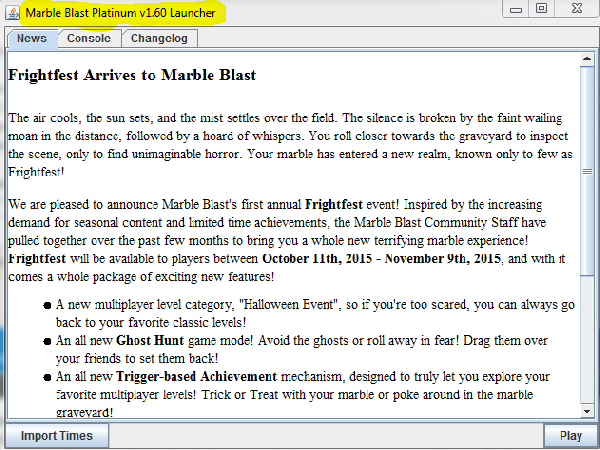Click the Java icon in title bar
Viewport: 600px width, 450px height.
[13, 13]
